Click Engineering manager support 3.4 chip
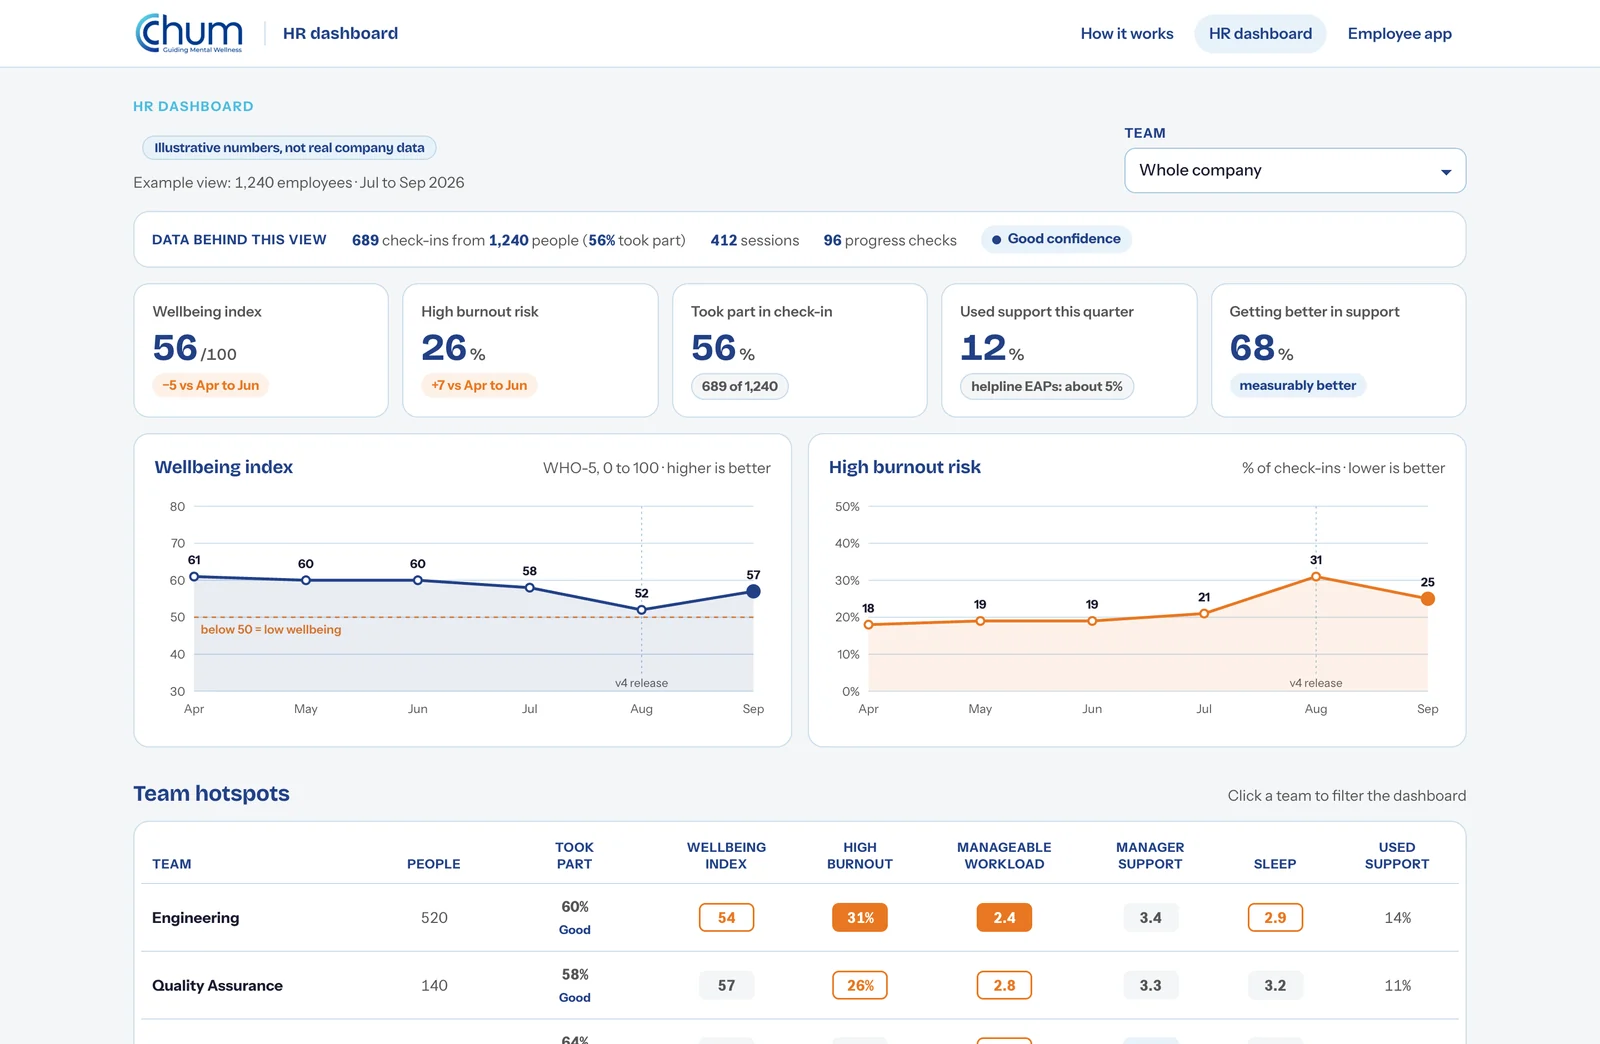The width and height of the screenshot is (1600, 1044). pos(1151,918)
